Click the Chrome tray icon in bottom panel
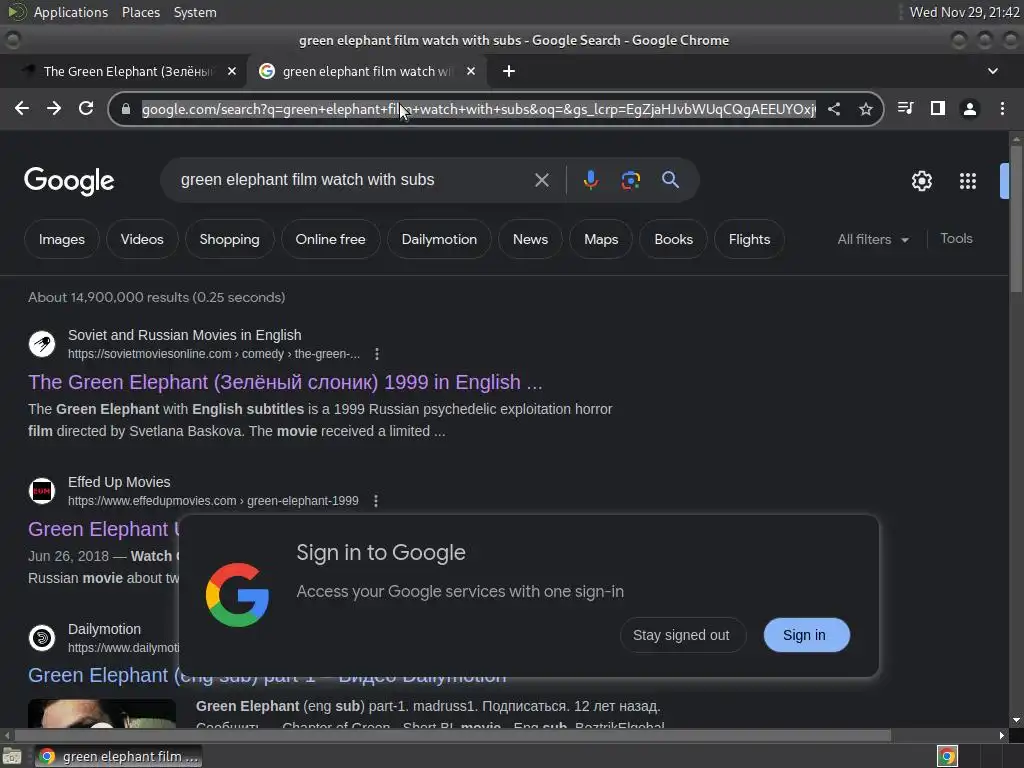 947,756
